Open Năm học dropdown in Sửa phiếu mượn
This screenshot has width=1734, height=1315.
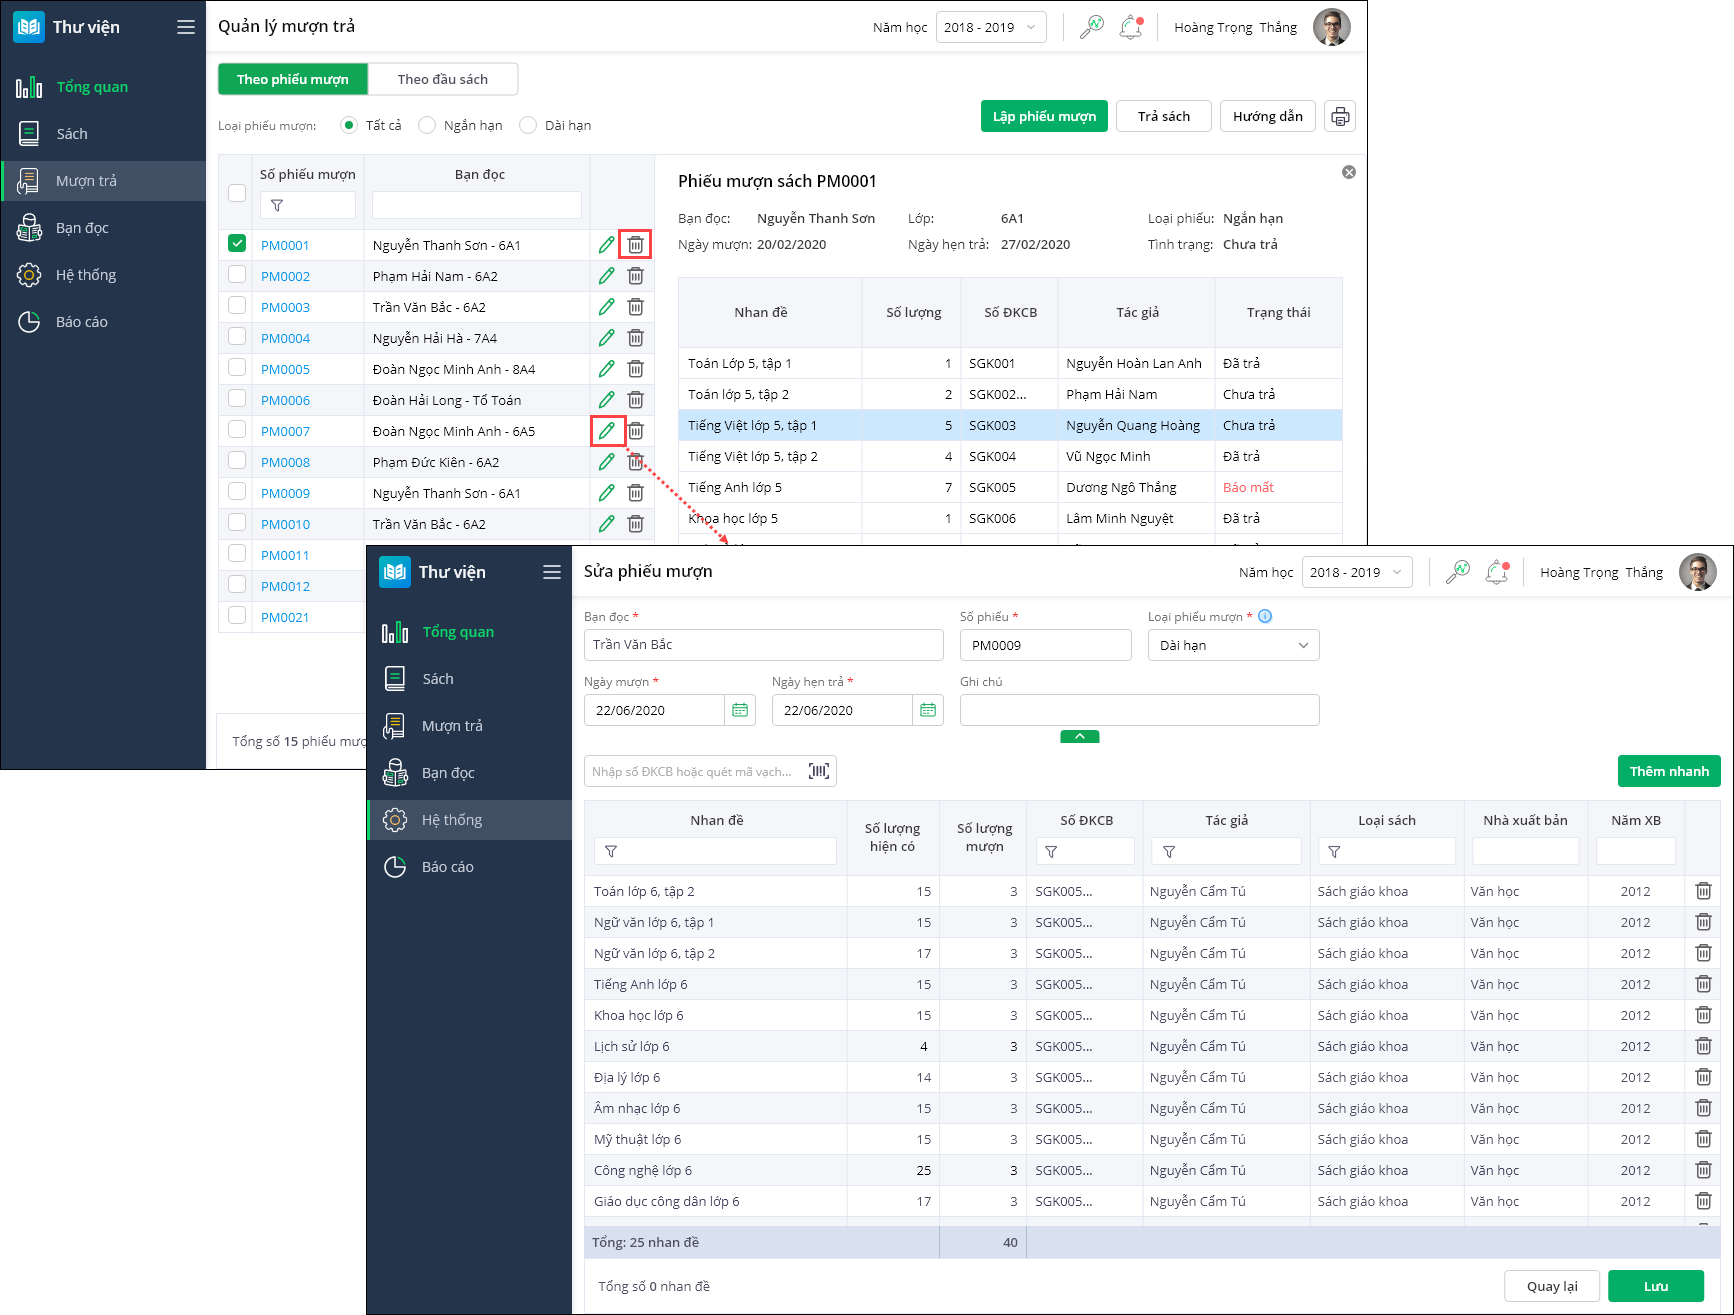click(1357, 572)
